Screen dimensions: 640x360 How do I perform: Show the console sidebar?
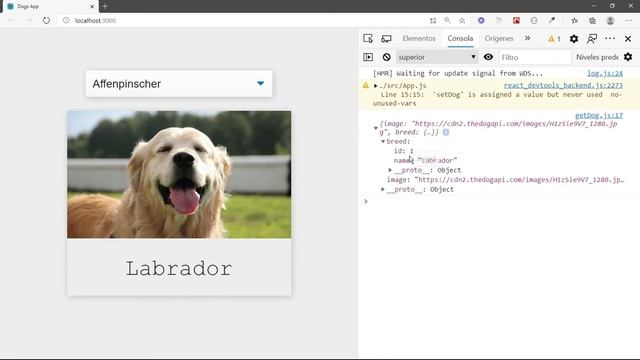368,57
